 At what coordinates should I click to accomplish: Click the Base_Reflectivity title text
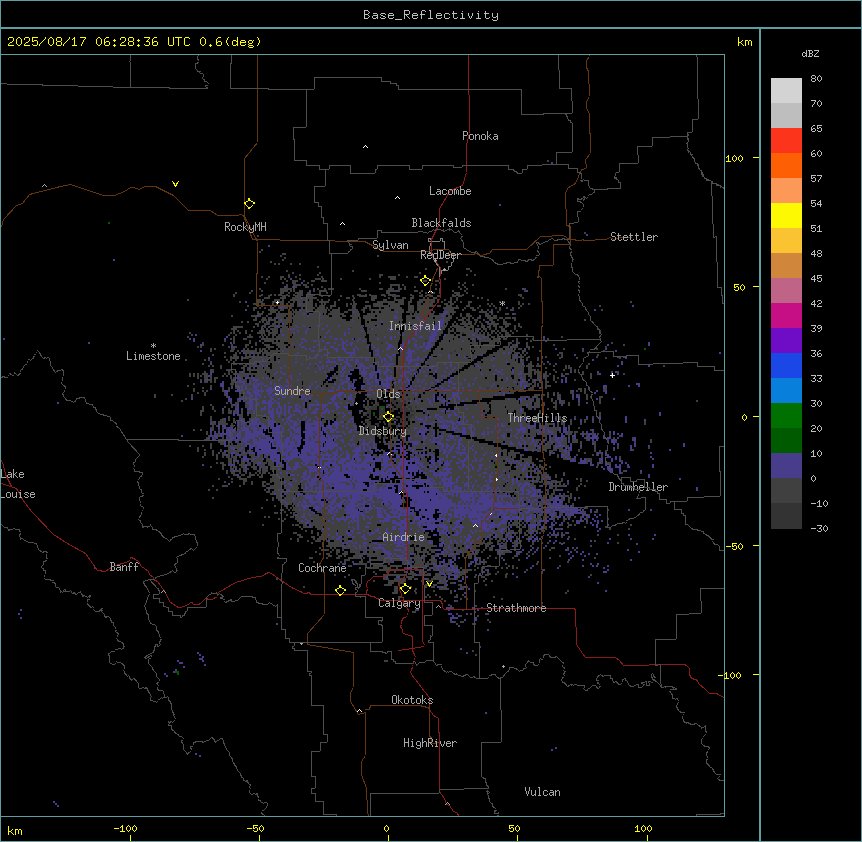(431, 15)
